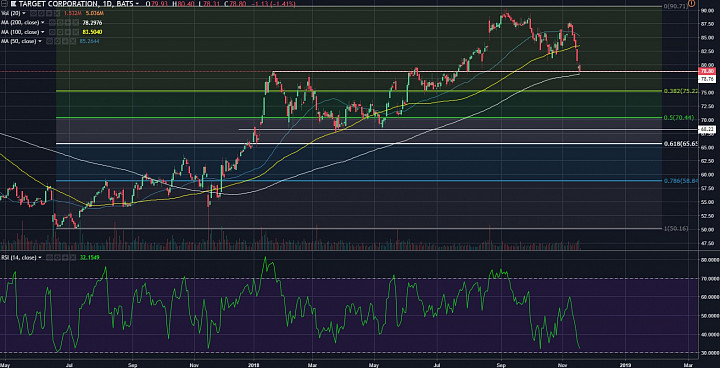Open the RSI (14, close) dropdown arrow
720x368 pixels.
click(40, 257)
